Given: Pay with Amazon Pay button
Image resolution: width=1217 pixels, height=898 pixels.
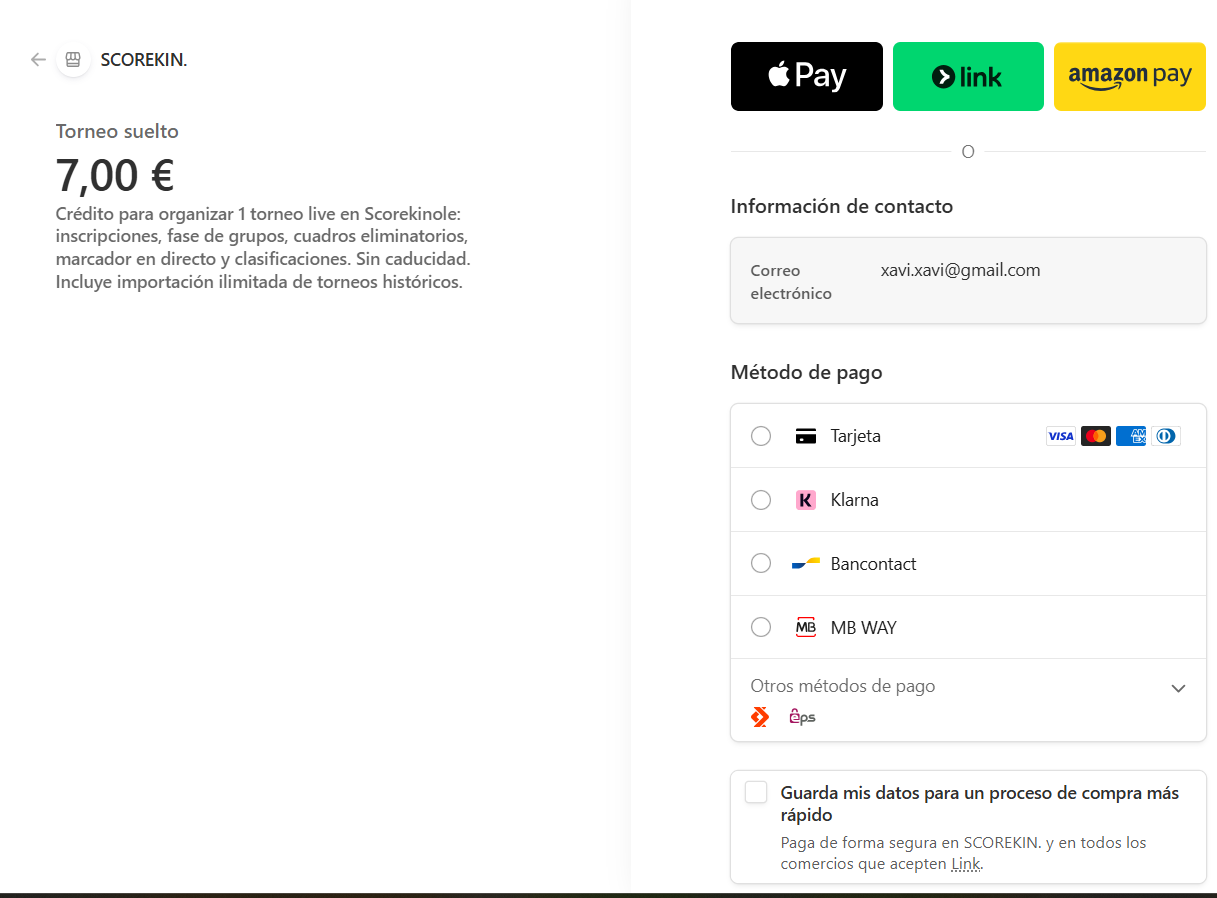Looking at the screenshot, I should coord(1130,76).
